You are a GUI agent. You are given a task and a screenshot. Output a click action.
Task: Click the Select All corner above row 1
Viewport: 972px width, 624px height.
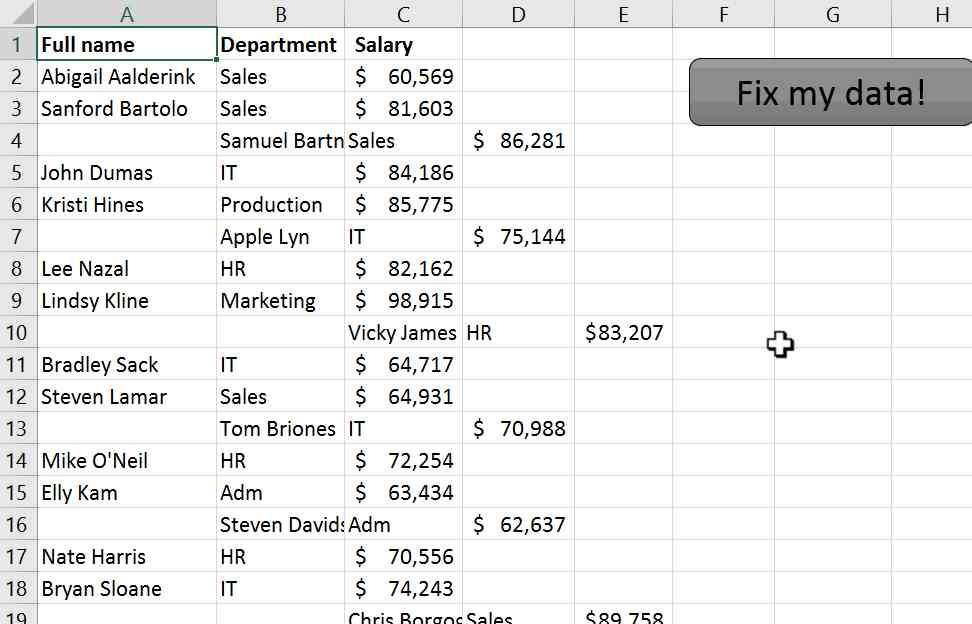point(14,14)
